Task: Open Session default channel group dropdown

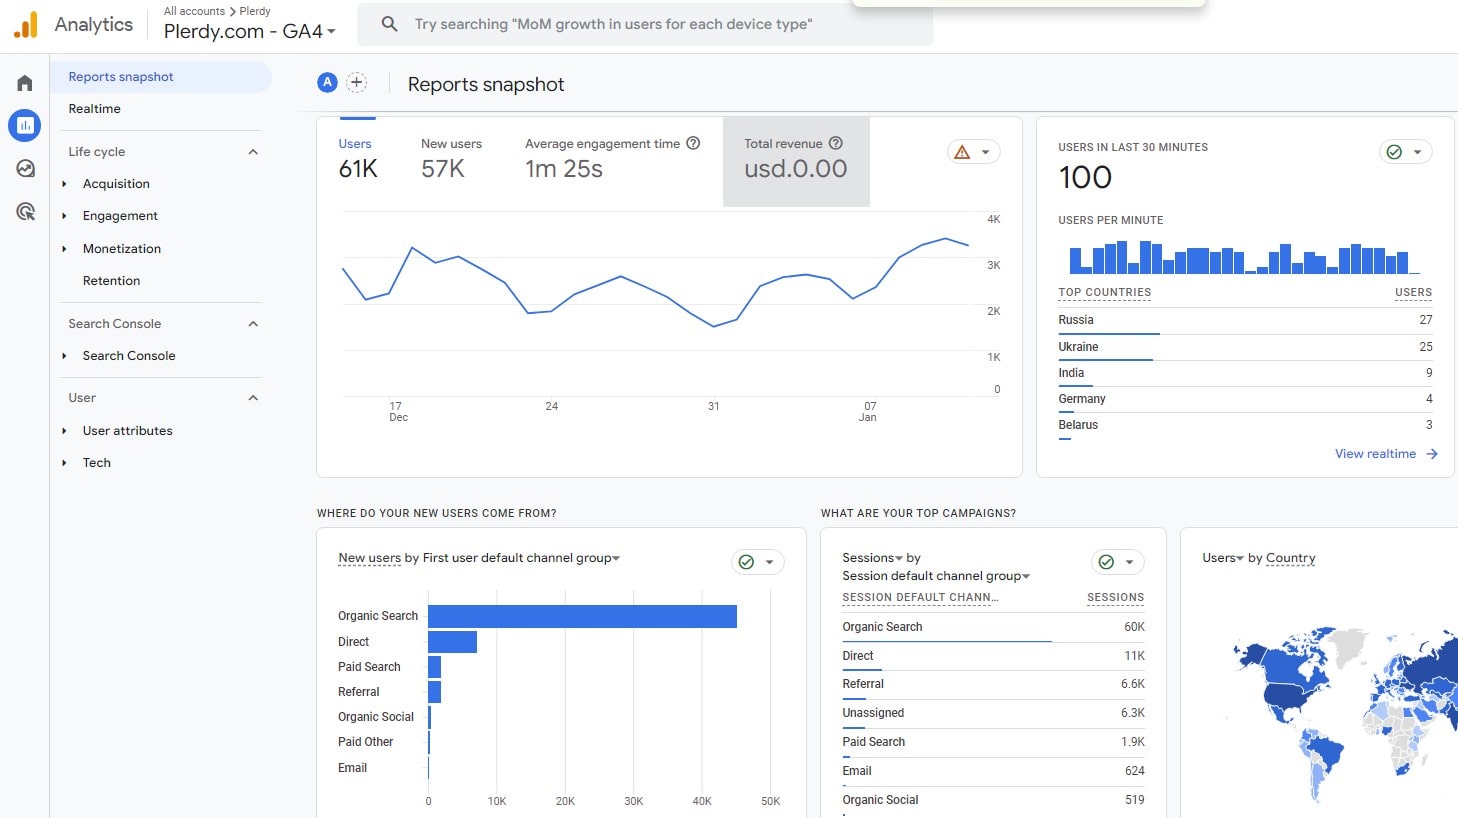Action: tap(936, 576)
